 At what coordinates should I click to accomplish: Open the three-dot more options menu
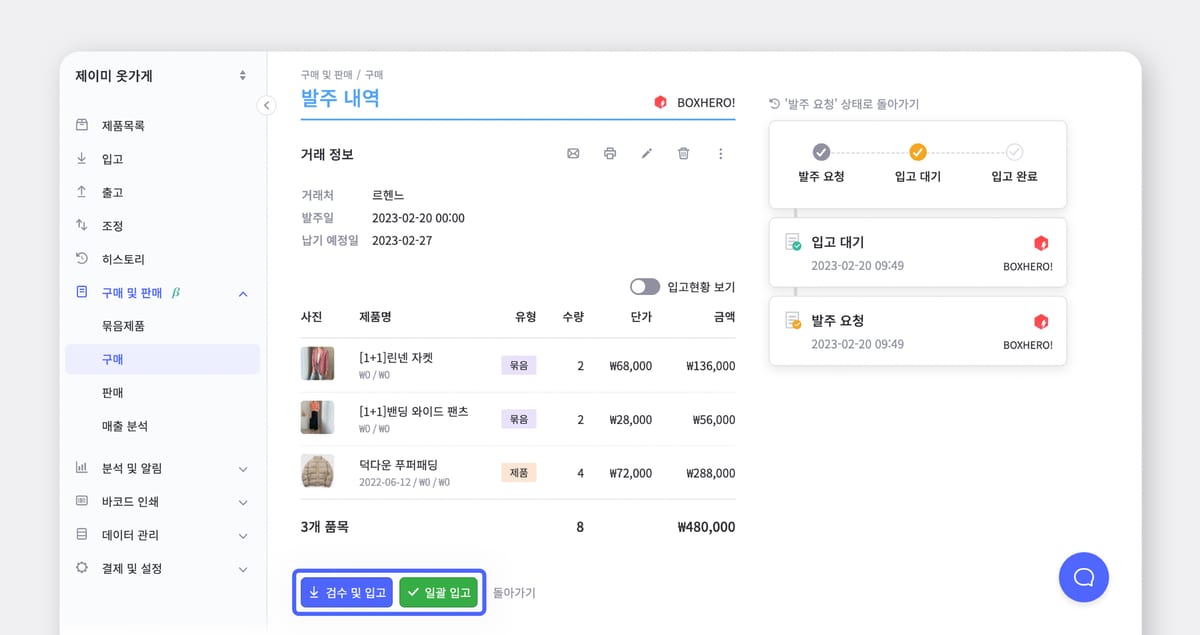point(720,153)
